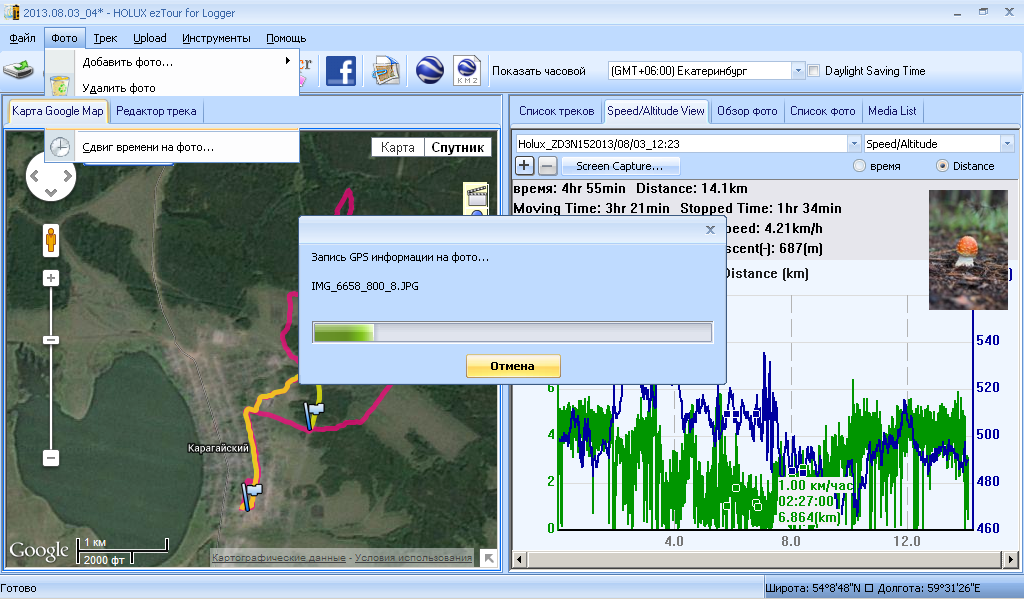Screen dimensions: 1024x600
Task: Switch map to Карта view
Action: [x=397, y=148]
